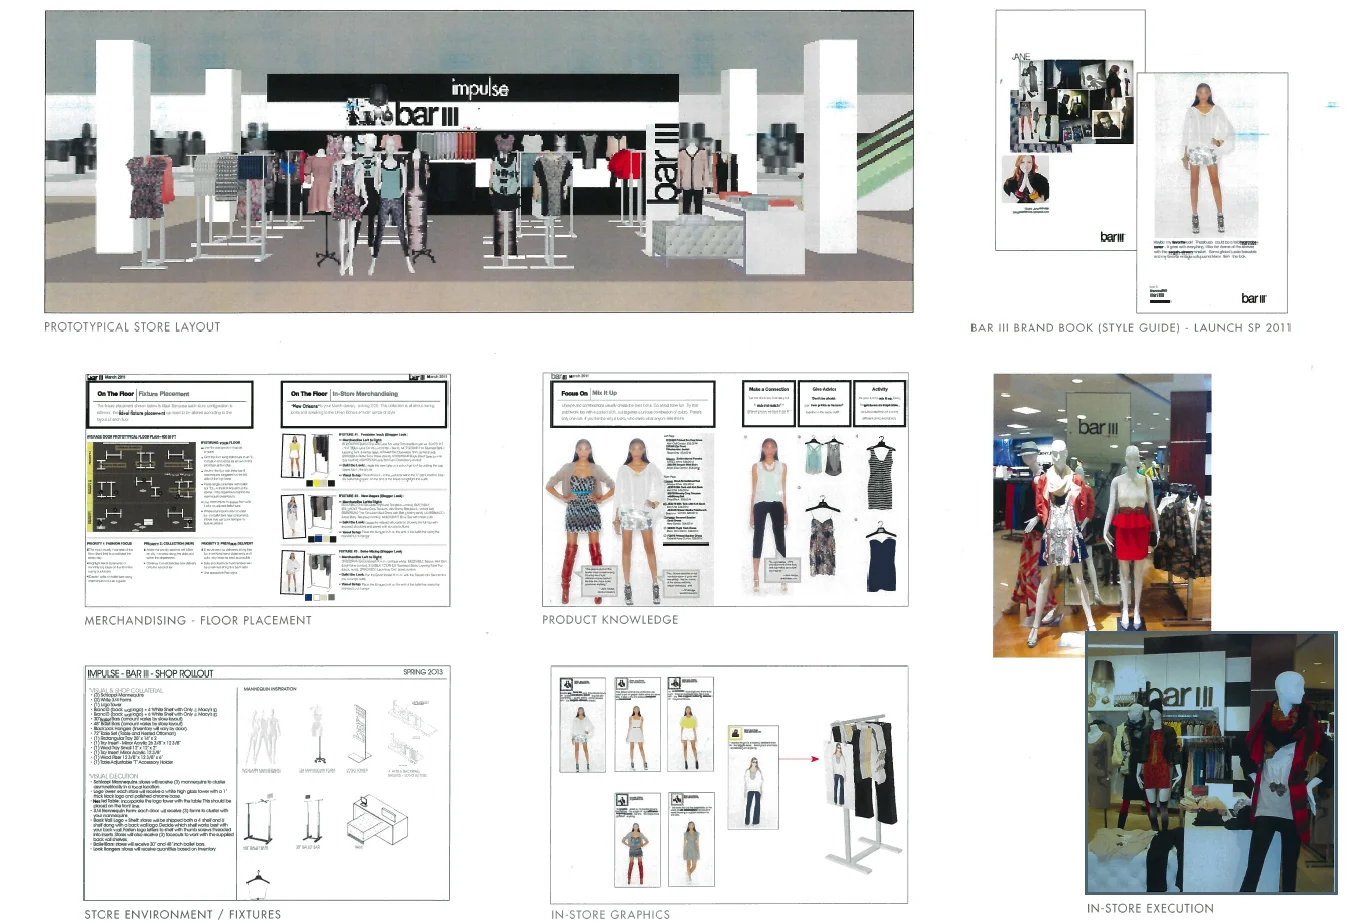The width and height of the screenshot is (1372, 922).
Task: Select the 'MERCHANDISING - FLOOR PLACEMENT' caption
Action: [198, 620]
